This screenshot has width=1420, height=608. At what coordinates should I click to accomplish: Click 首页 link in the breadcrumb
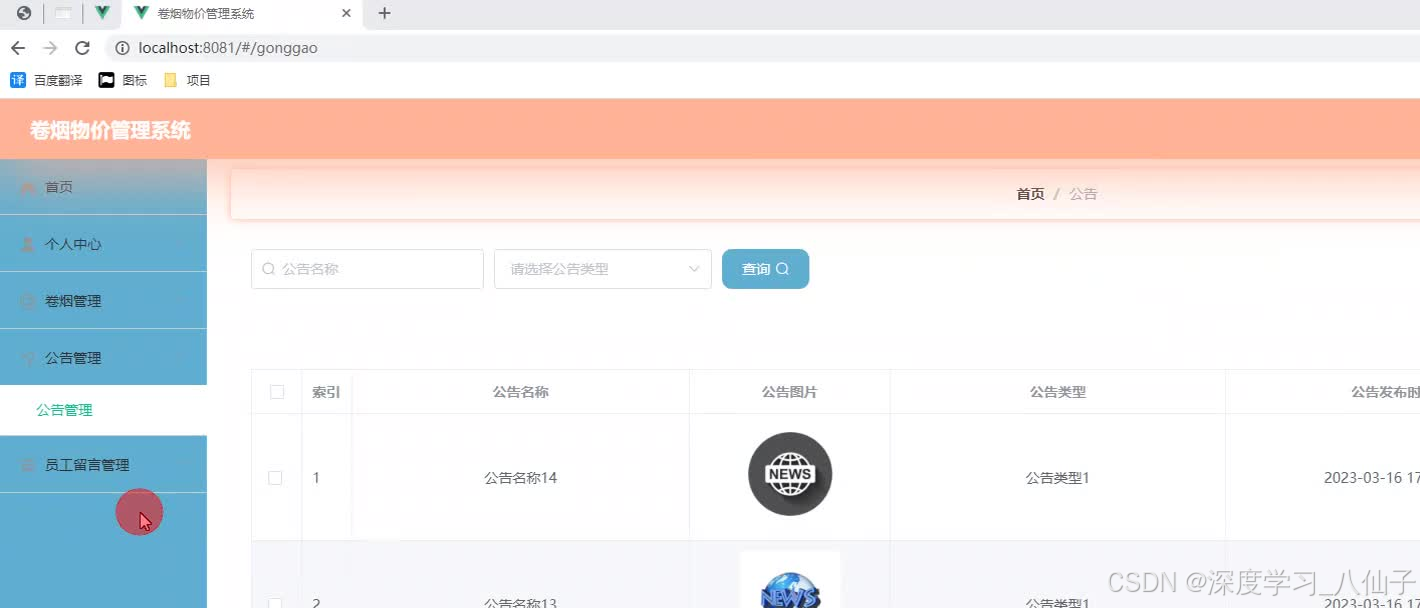[x=1030, y=193]
